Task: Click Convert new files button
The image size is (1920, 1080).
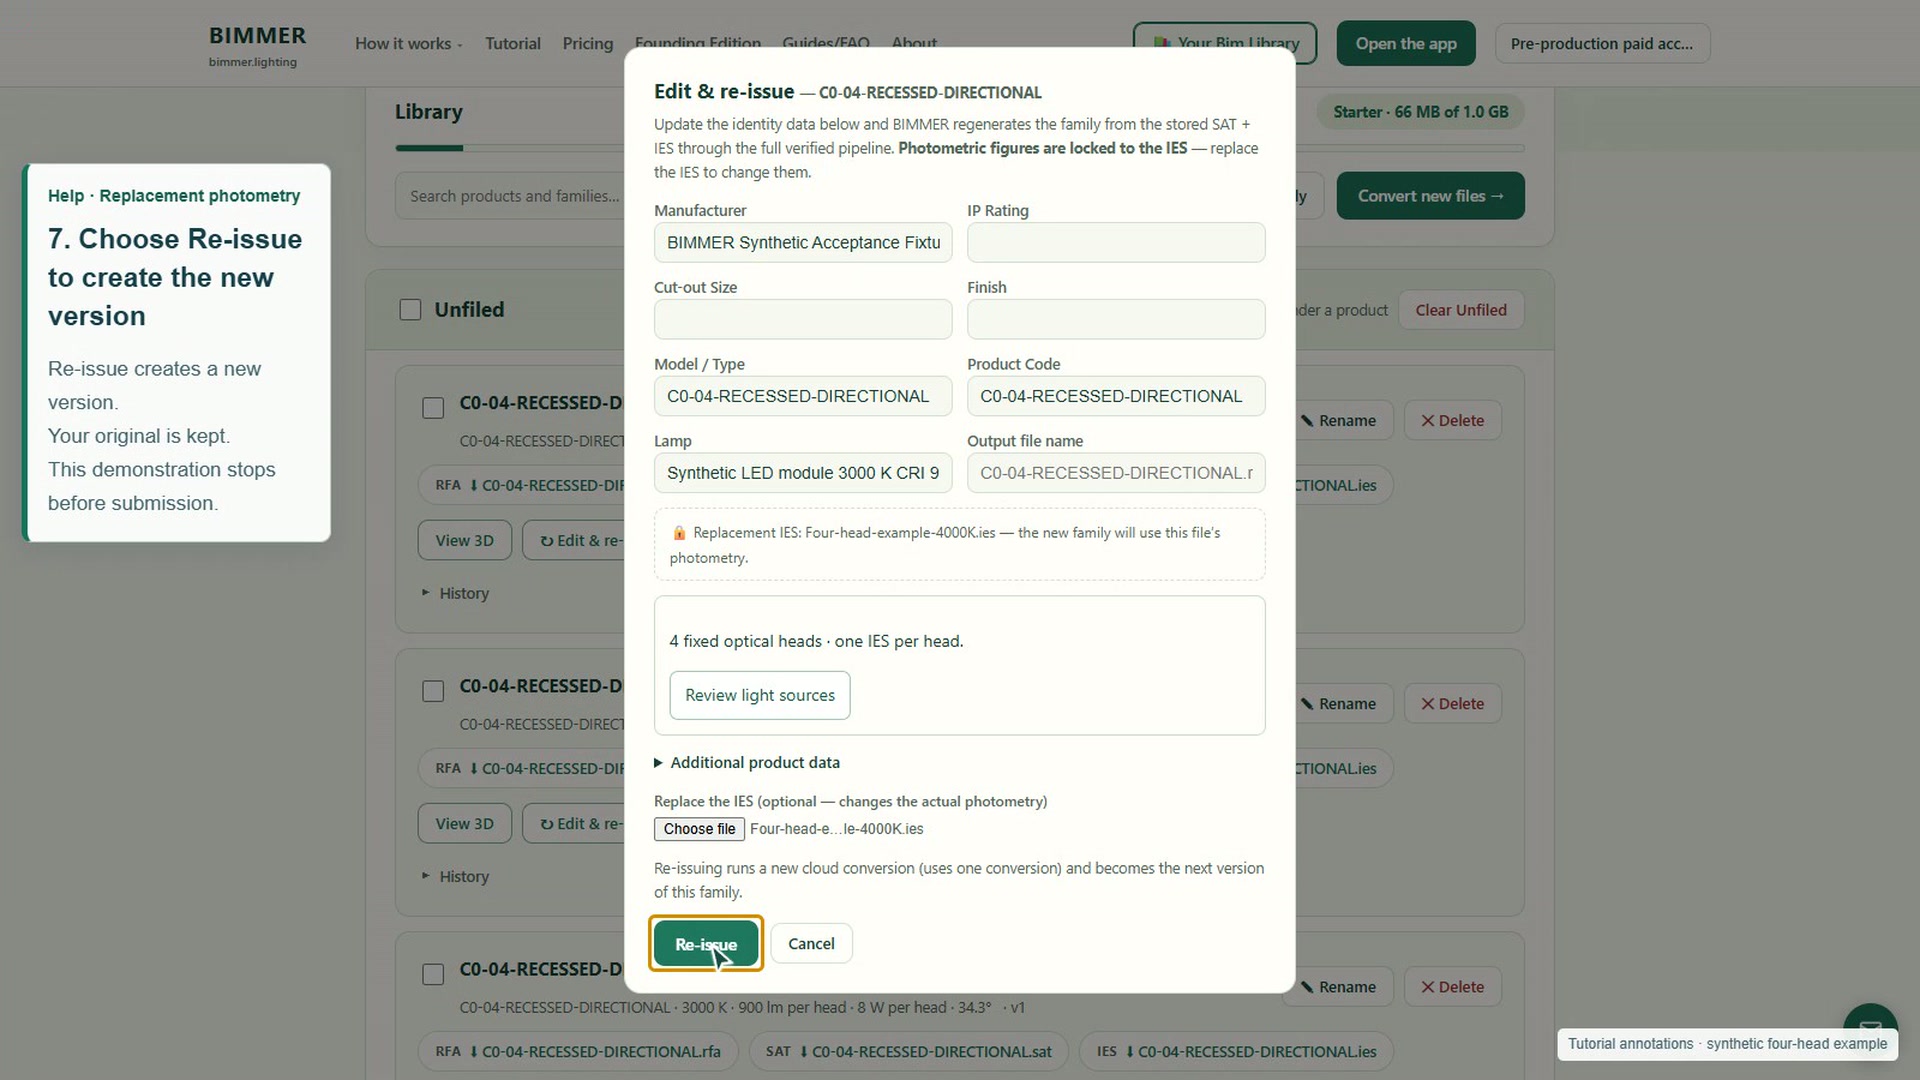Action: point(1430,196)
